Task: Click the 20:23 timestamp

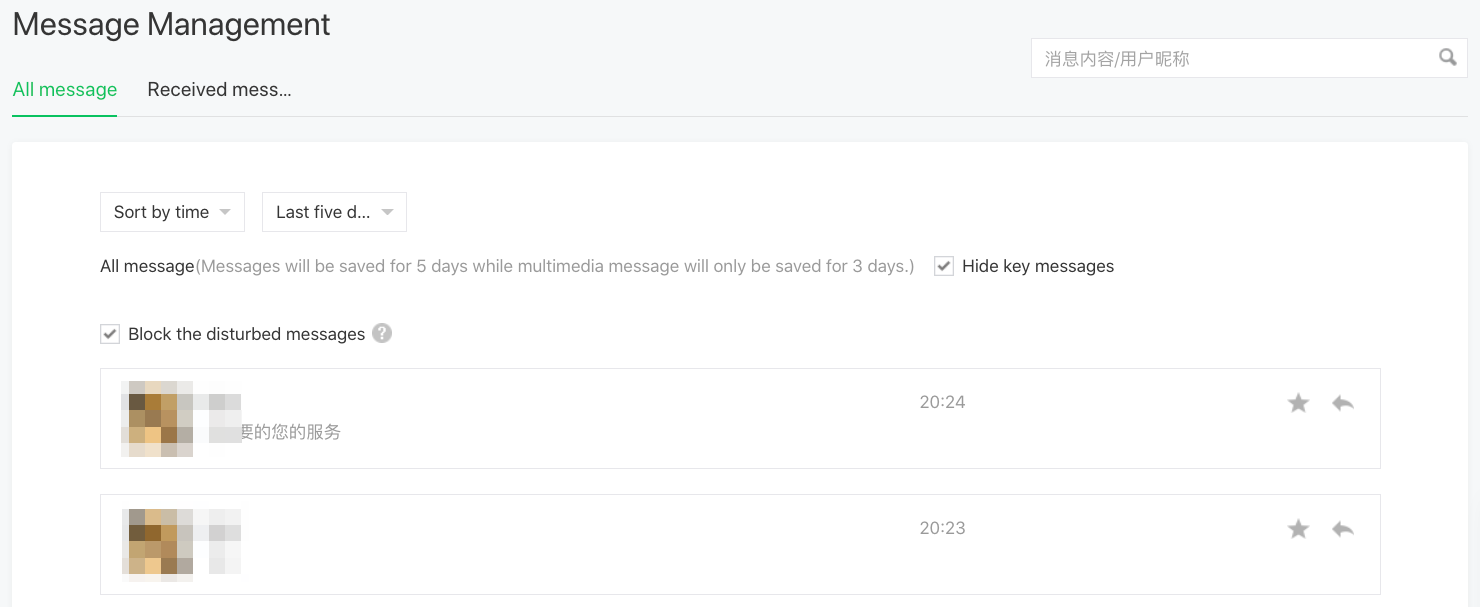Action: point(942,528)
